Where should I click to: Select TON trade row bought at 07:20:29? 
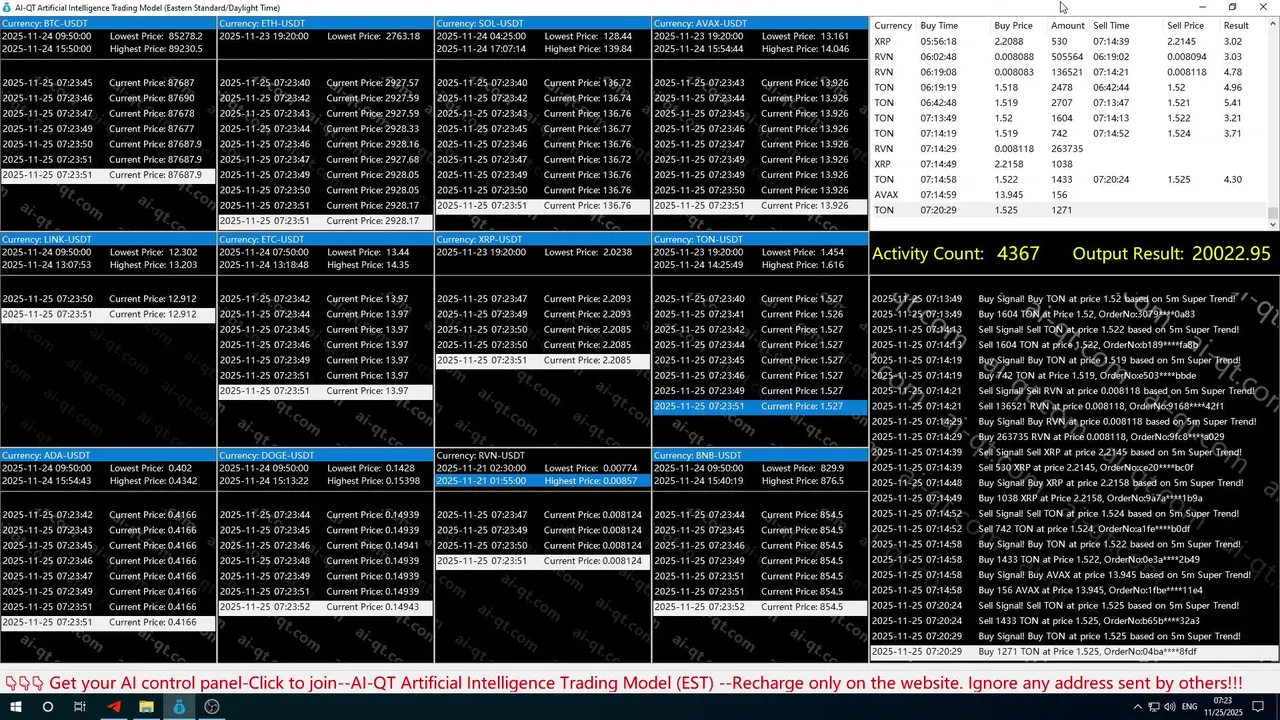coord(1069,210)
